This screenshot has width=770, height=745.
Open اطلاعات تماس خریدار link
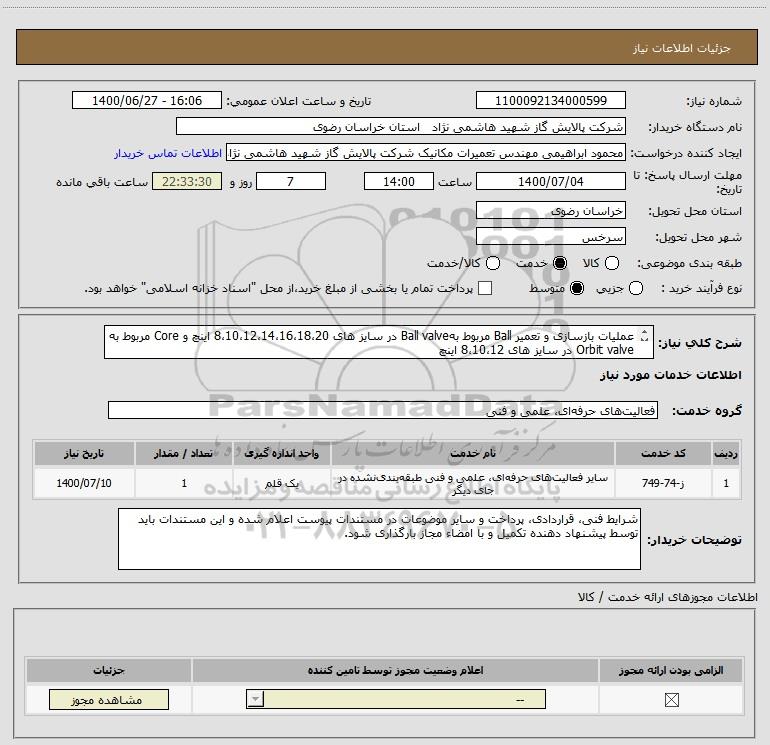click(x=168, y=153)
